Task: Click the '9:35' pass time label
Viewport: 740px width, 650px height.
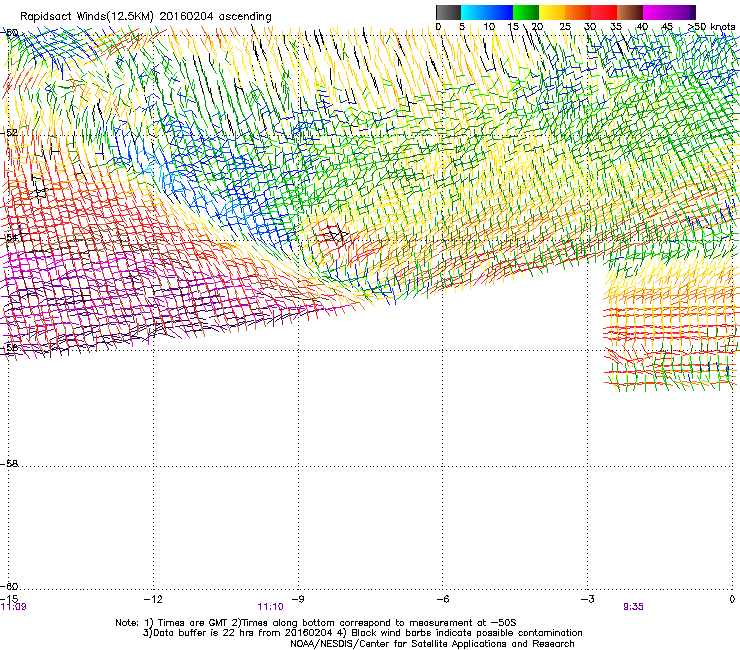Action: pyautogui.click(x=633, y=607)
